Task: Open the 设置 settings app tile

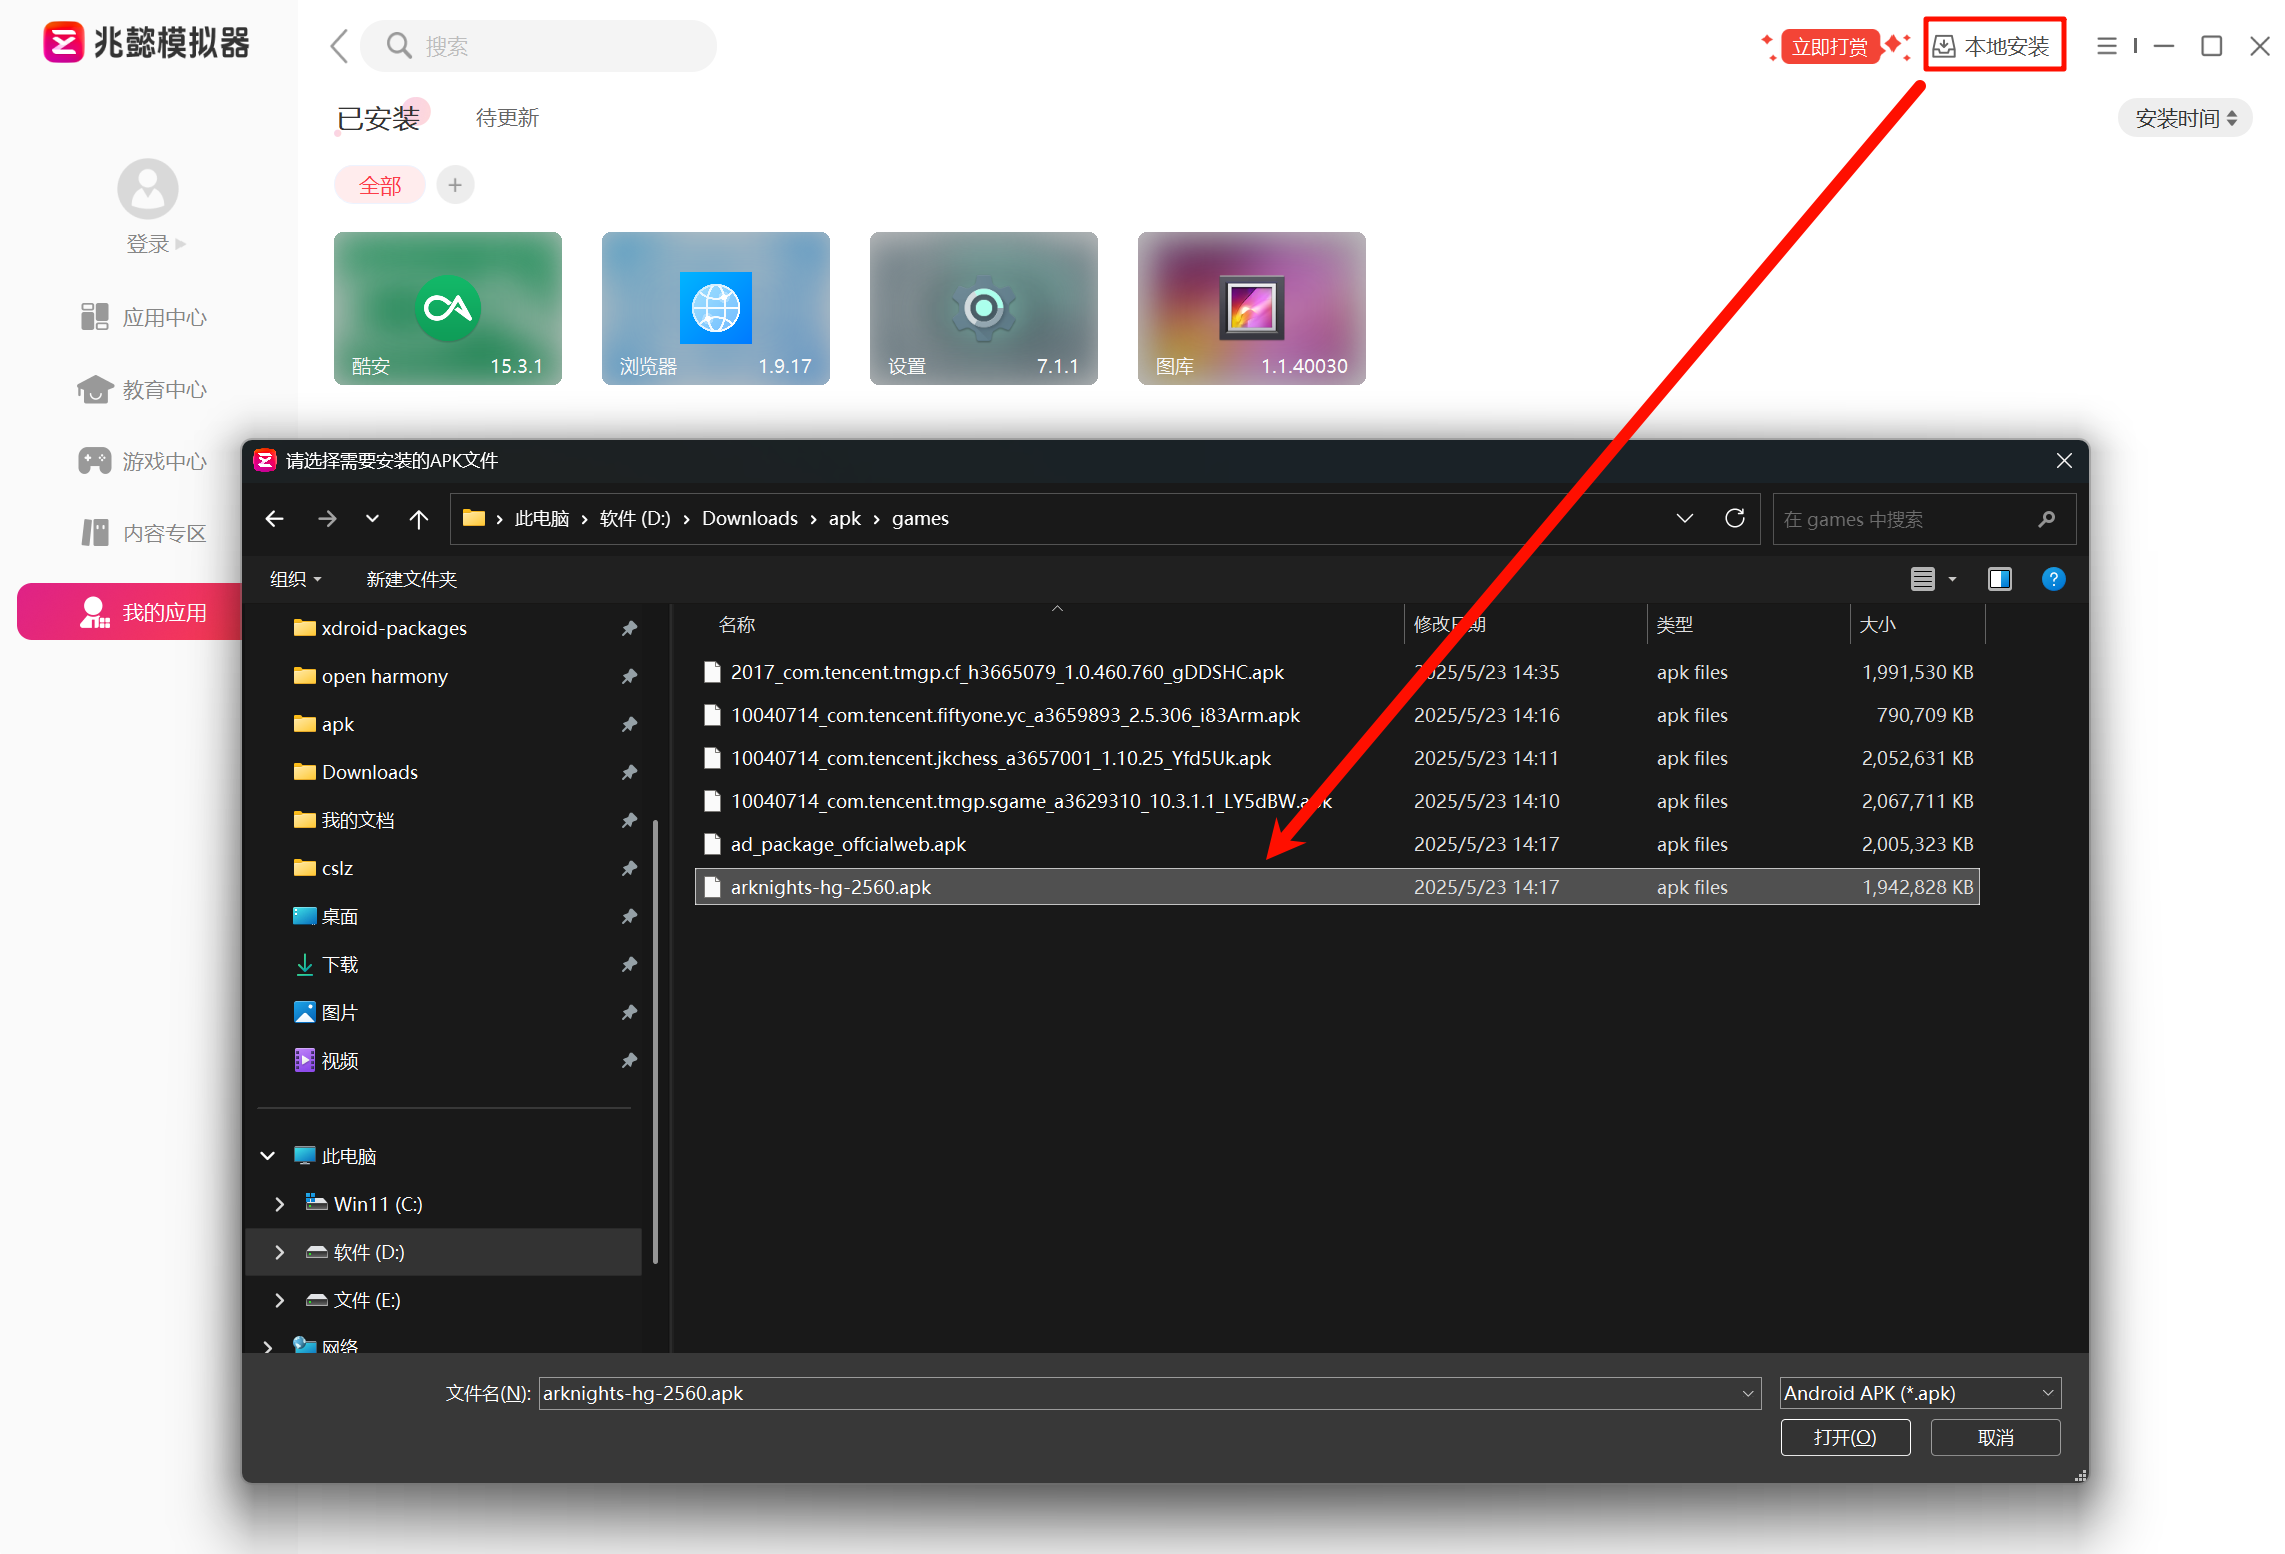Action: point(983,308)
